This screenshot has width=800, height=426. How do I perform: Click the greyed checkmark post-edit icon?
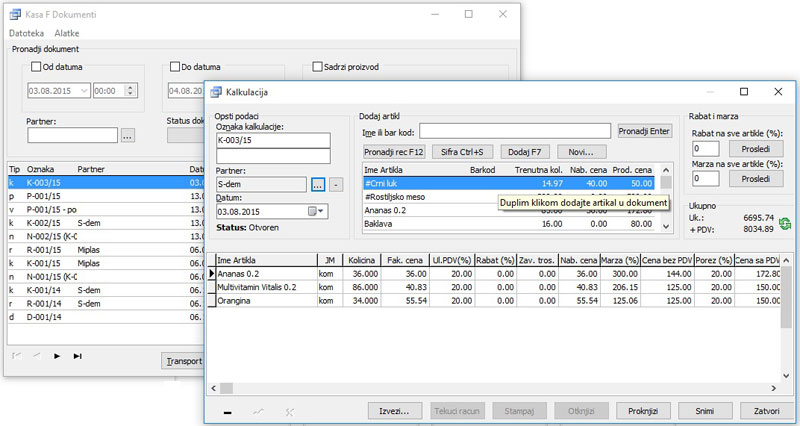259,412
